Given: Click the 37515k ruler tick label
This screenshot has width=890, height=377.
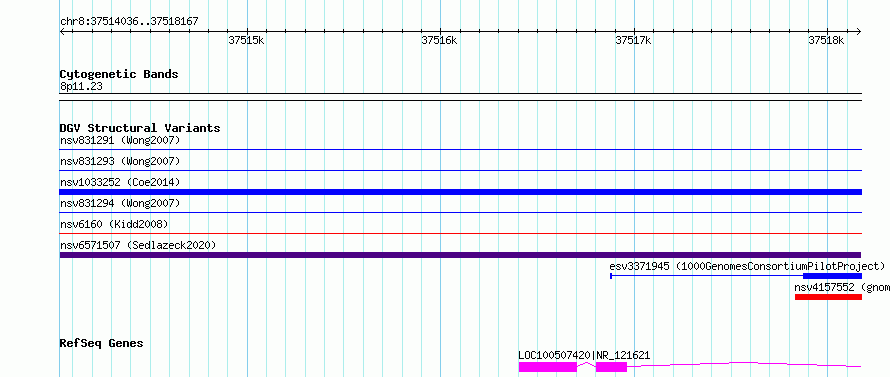Looking at the screenshot, I should pyautogui.click(x=246, y=40).
